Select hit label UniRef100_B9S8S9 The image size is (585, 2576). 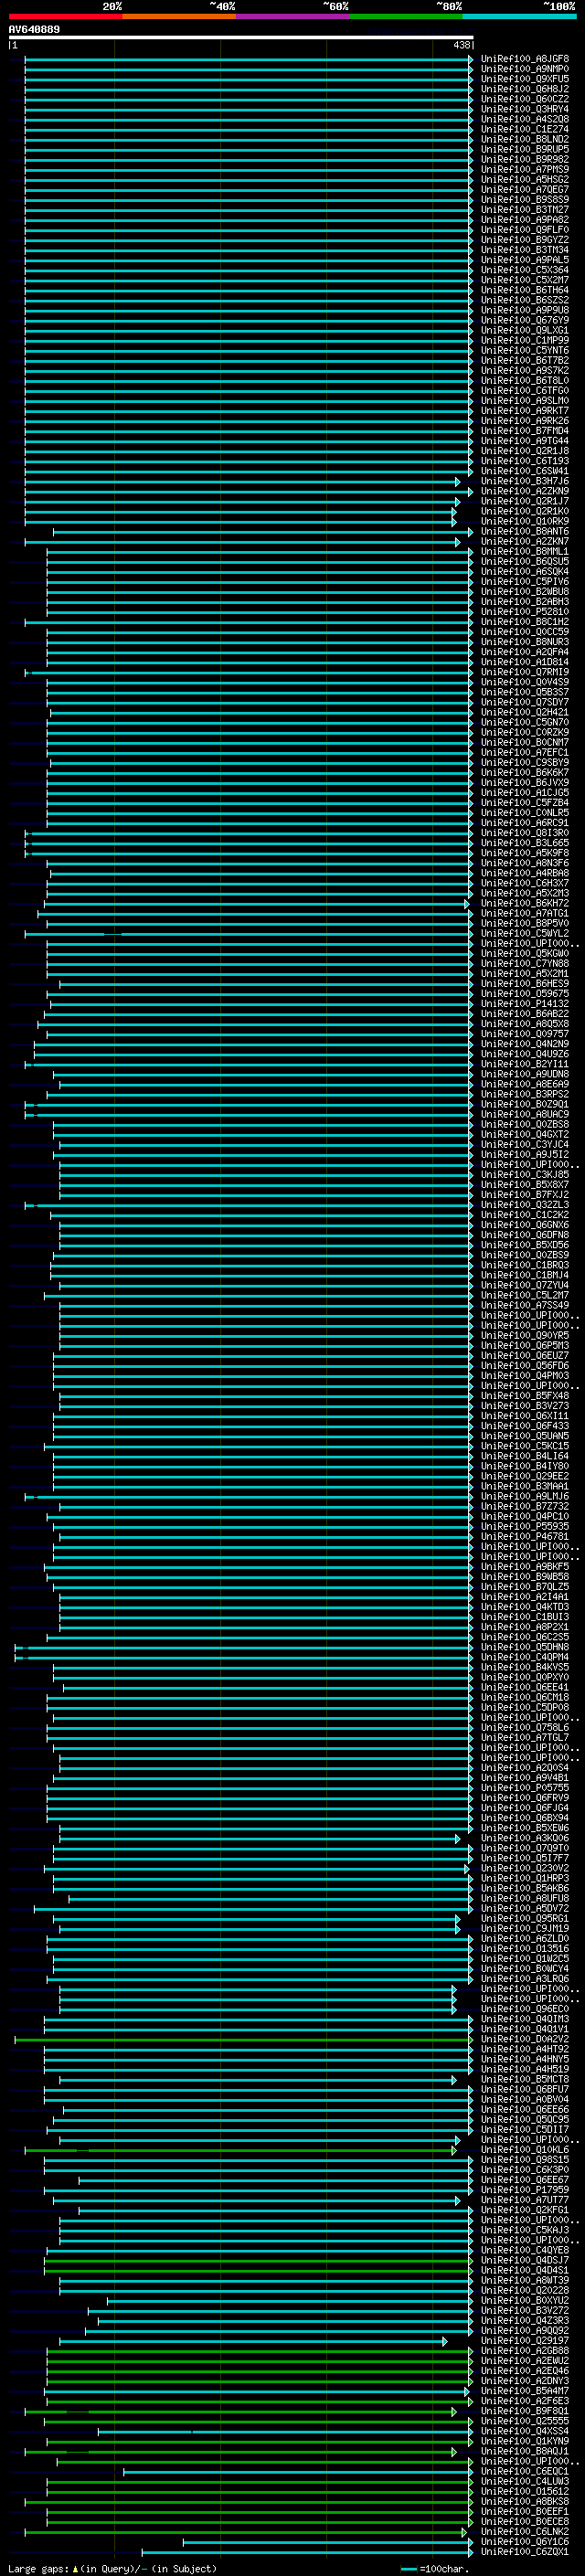click(525, 199)
